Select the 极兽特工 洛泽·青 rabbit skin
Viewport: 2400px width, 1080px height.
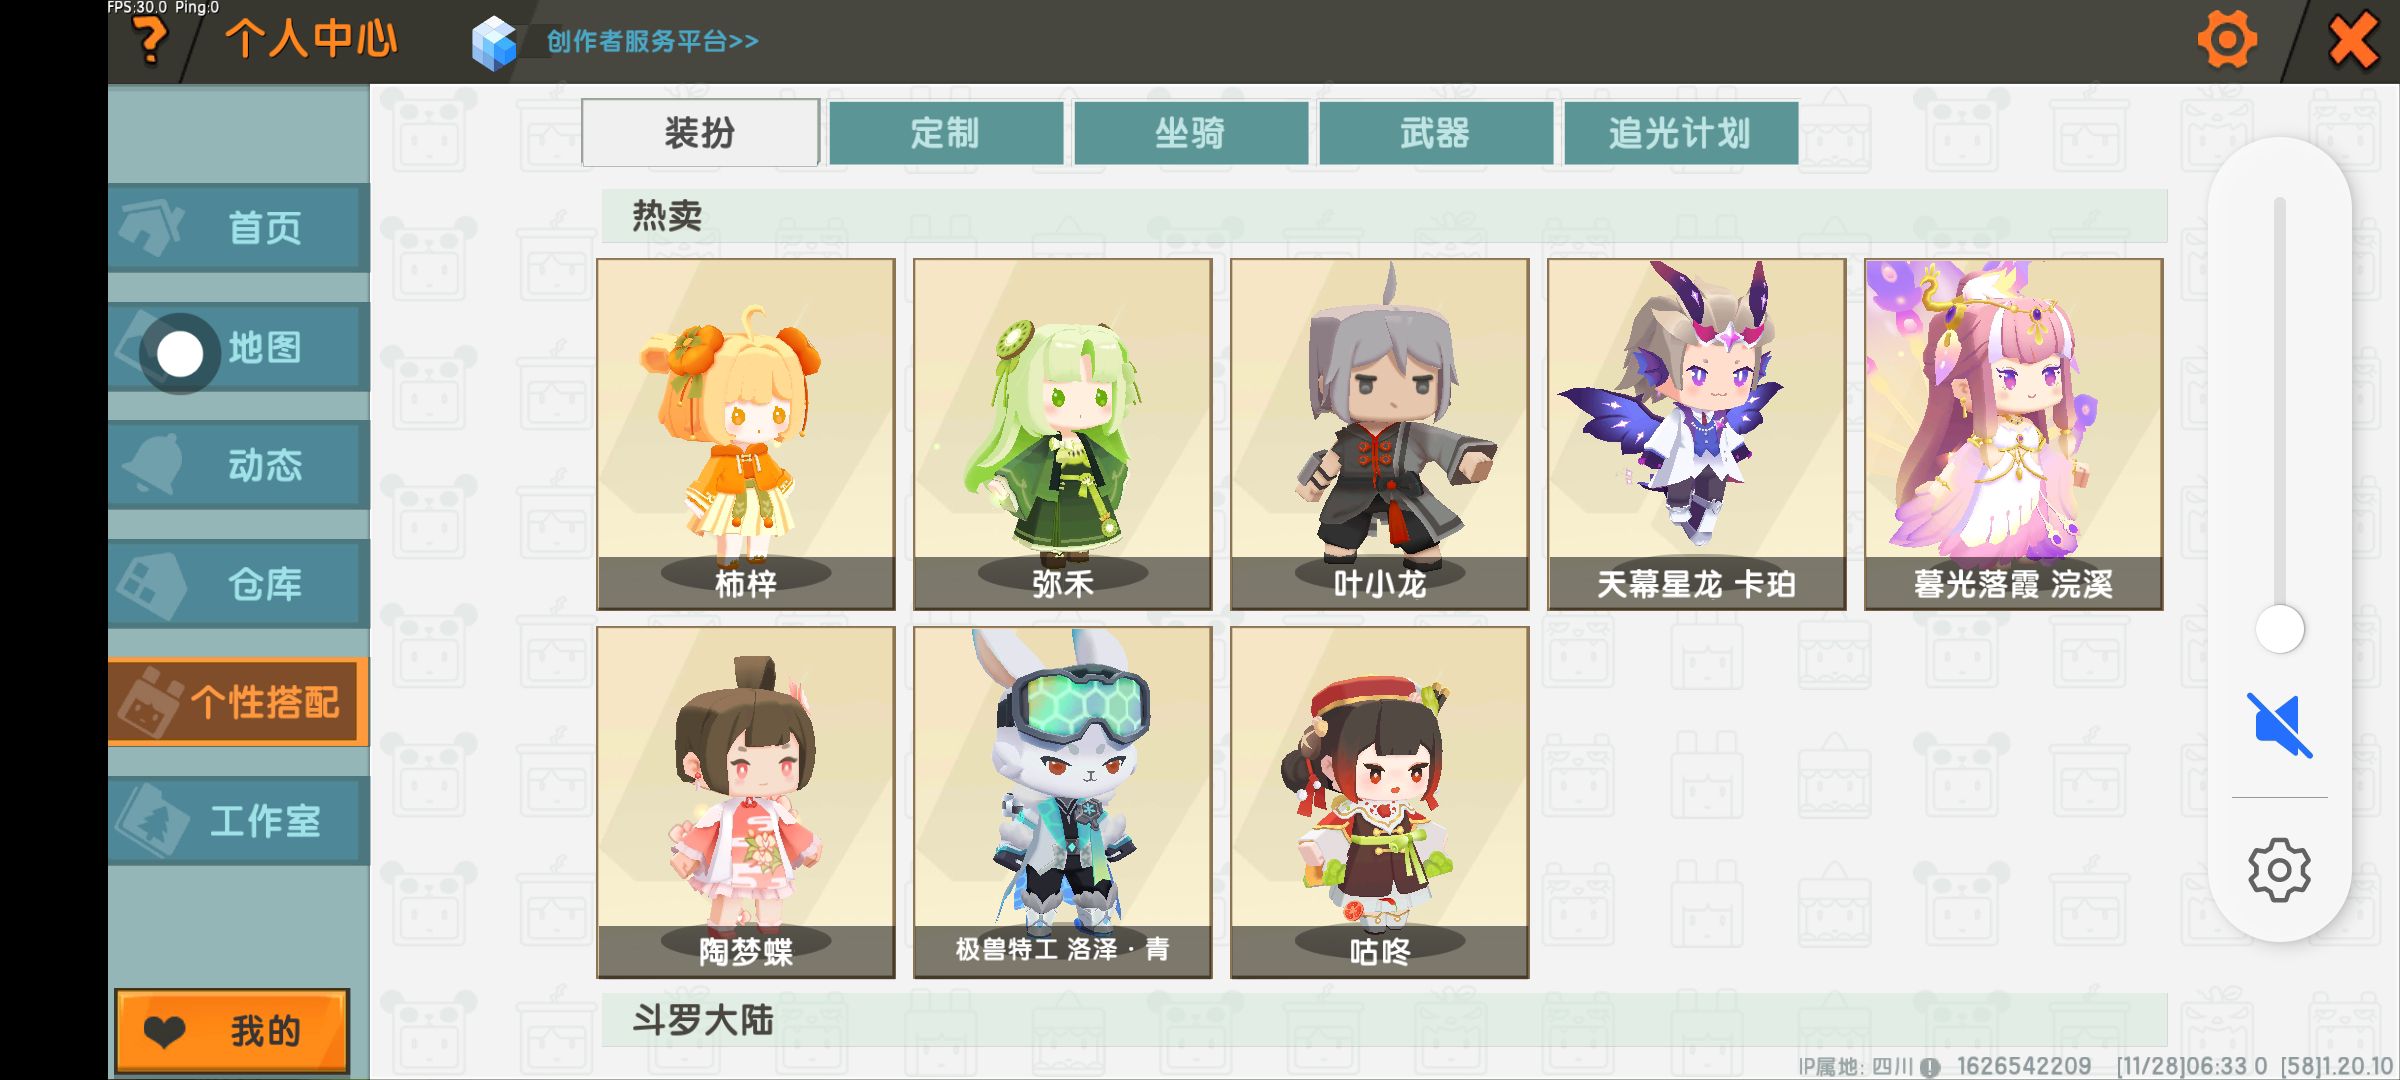(x=1063, y=802)
